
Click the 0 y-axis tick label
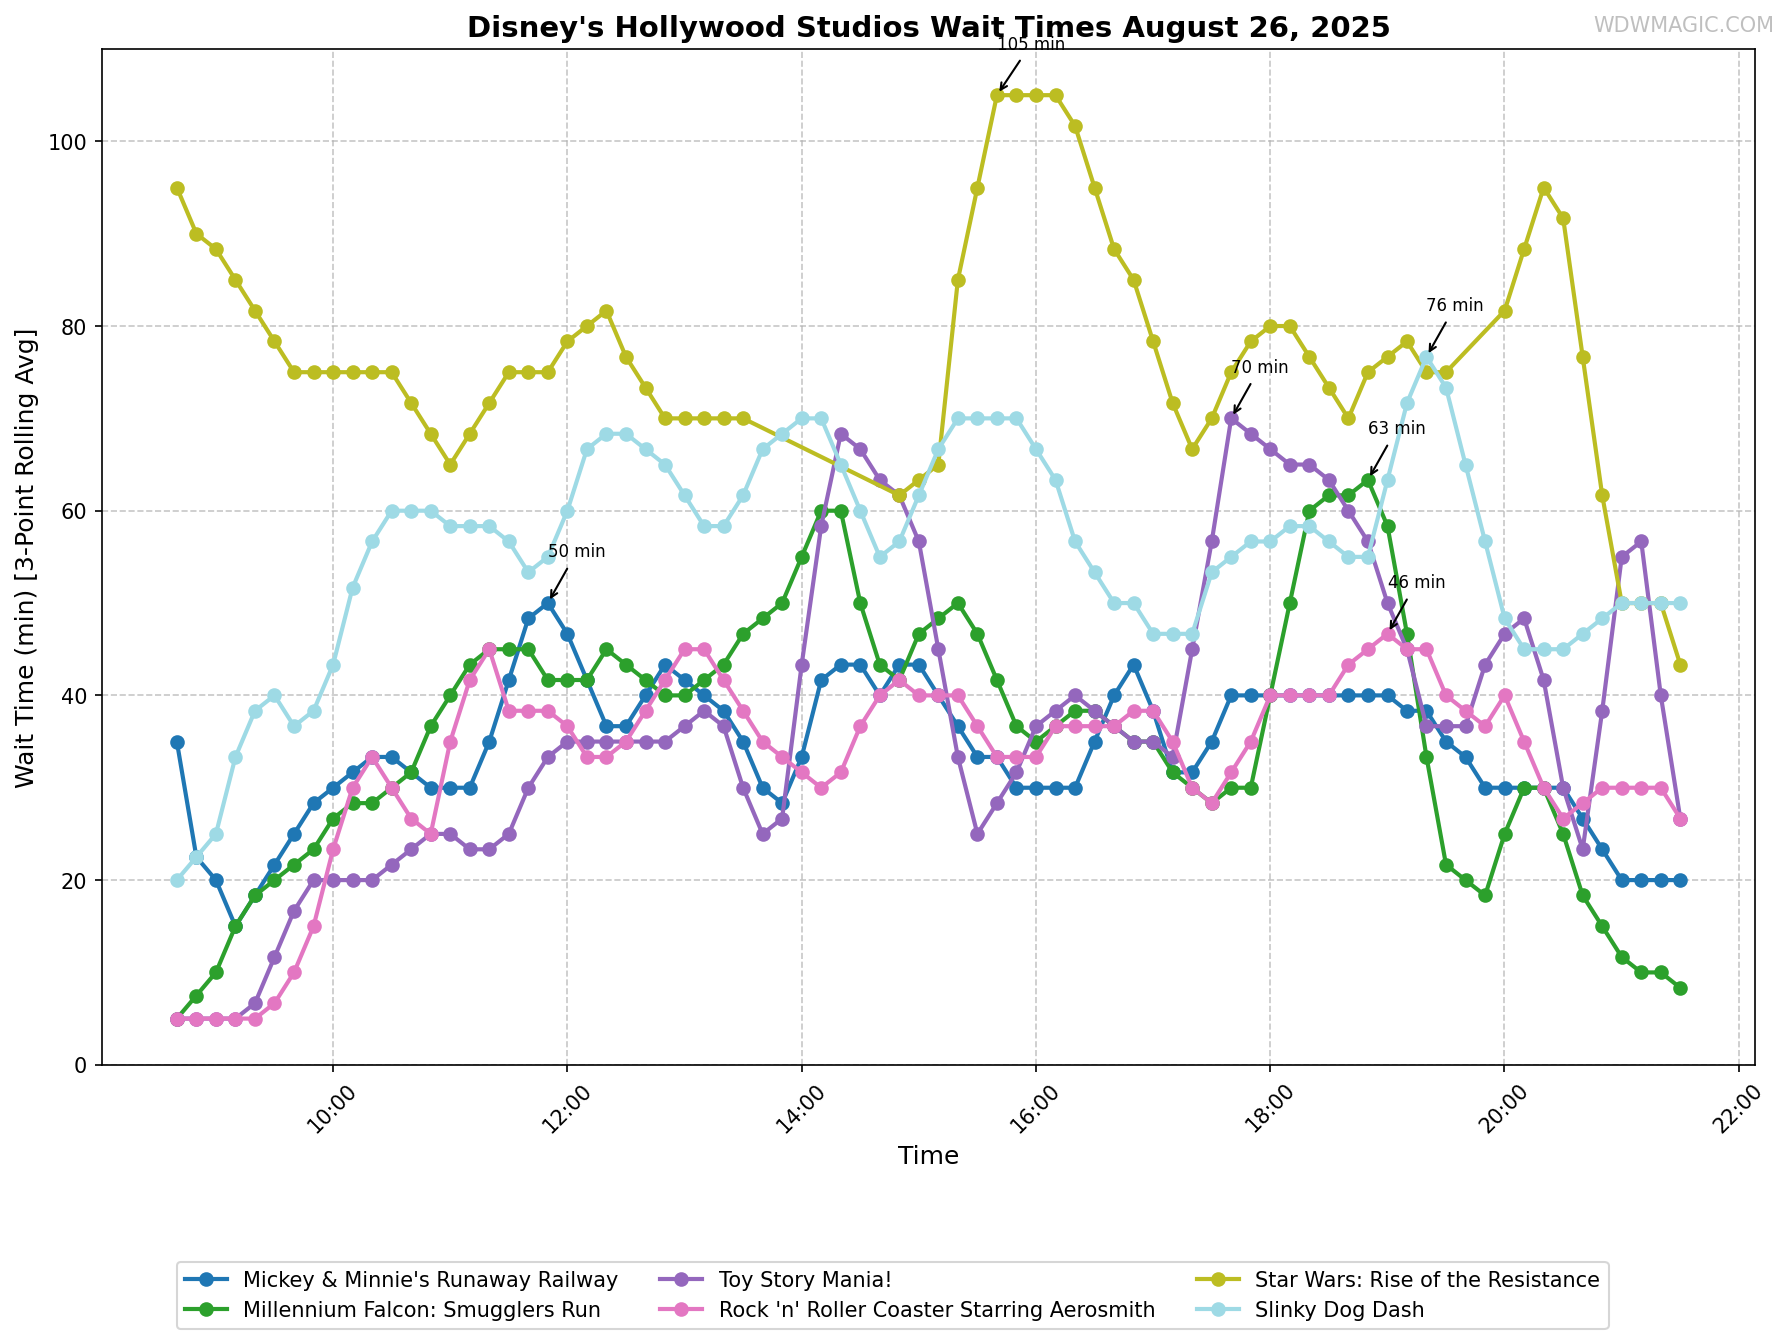point(82,1065)
